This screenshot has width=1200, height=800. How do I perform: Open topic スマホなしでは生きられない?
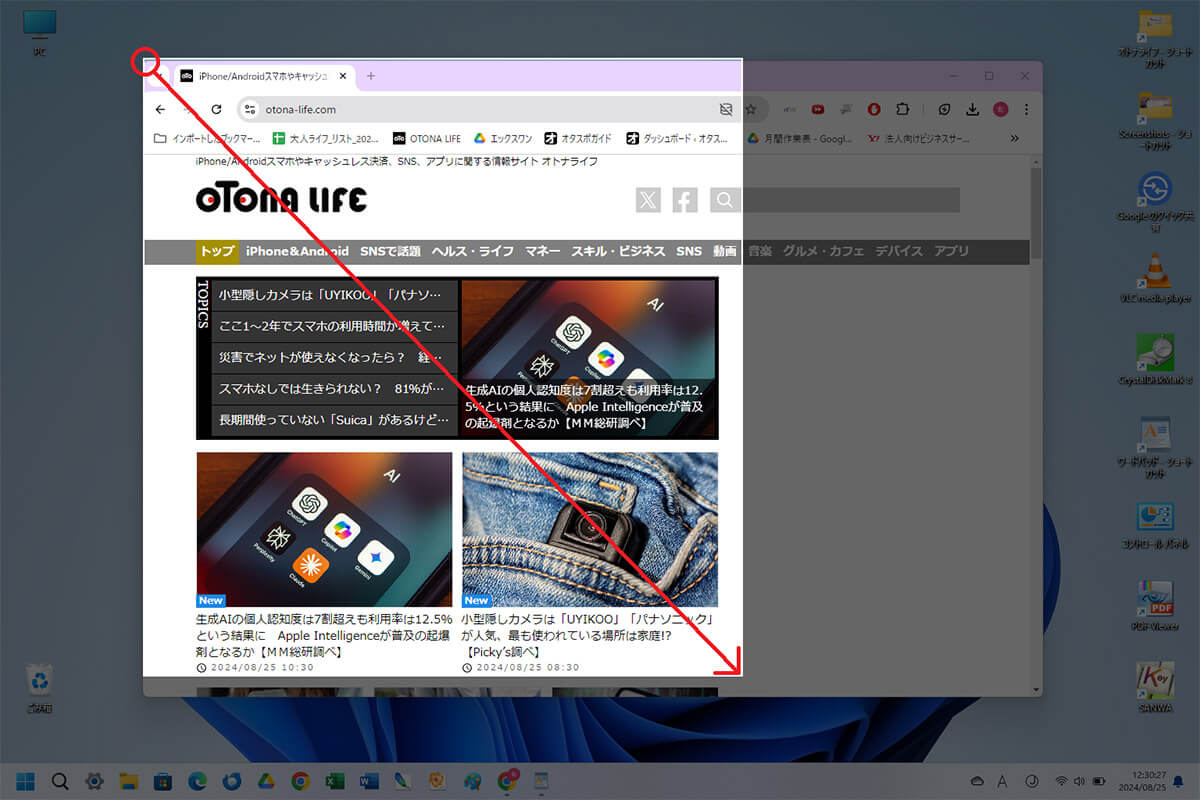click(334, 388)
